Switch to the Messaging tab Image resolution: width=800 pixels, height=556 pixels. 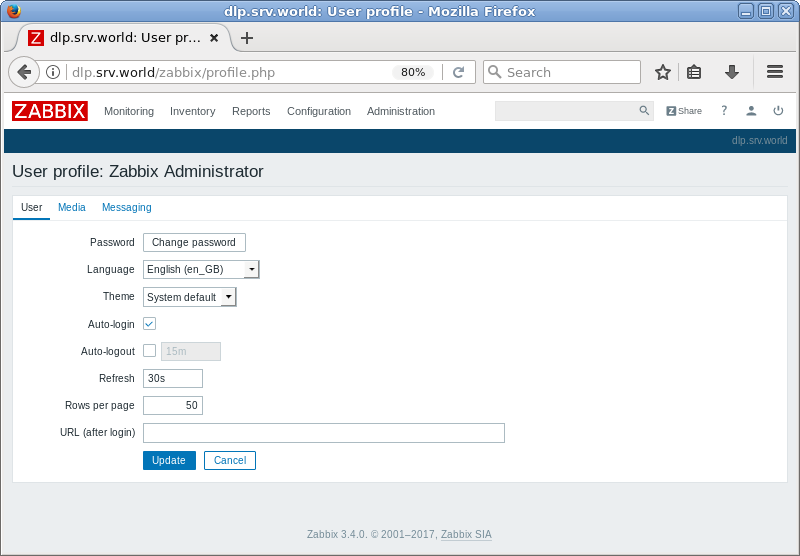(127, 207)
